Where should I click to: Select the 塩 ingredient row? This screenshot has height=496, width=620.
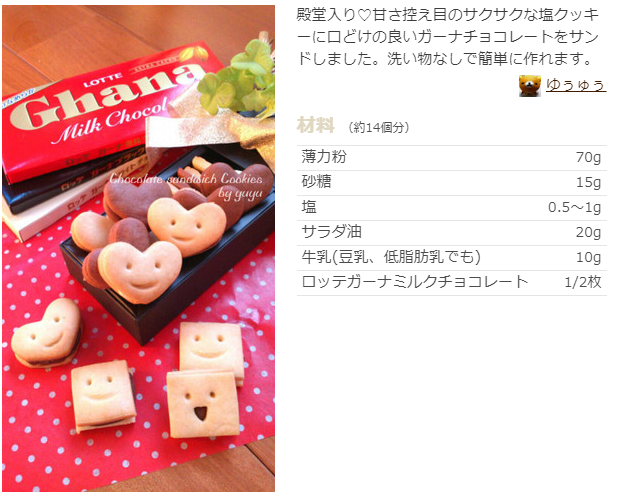pyautogui.click(x=452, y=207)
